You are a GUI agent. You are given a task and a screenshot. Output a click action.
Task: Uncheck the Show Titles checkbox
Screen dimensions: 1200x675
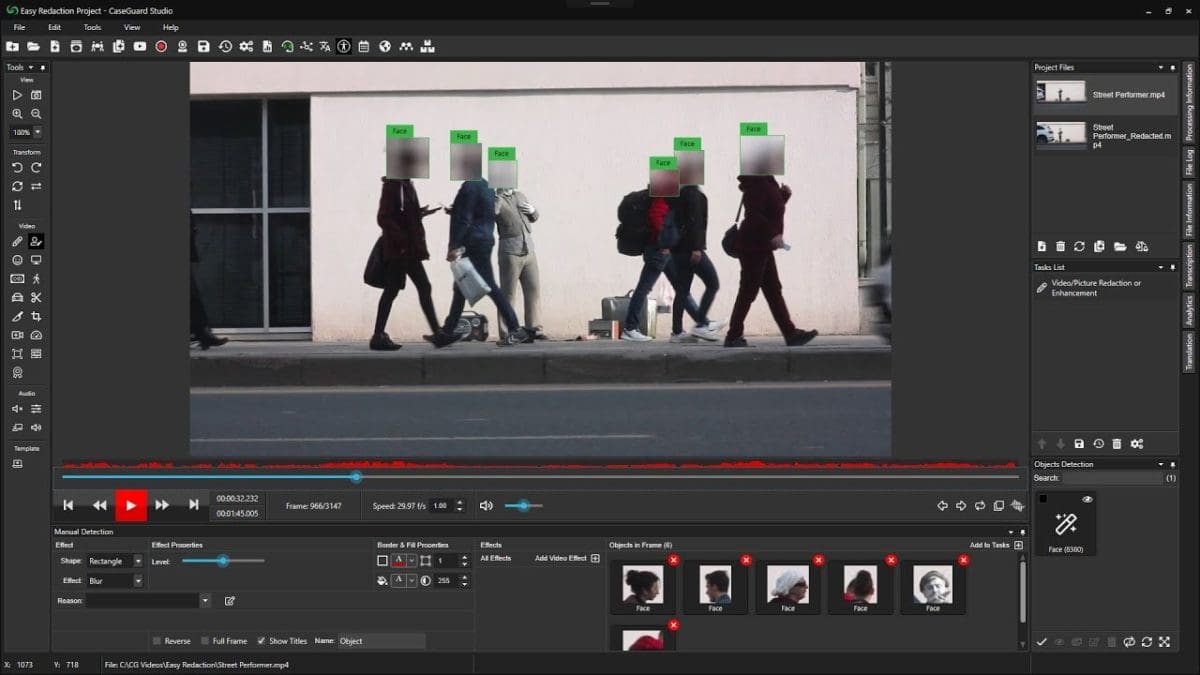(261, 641)
